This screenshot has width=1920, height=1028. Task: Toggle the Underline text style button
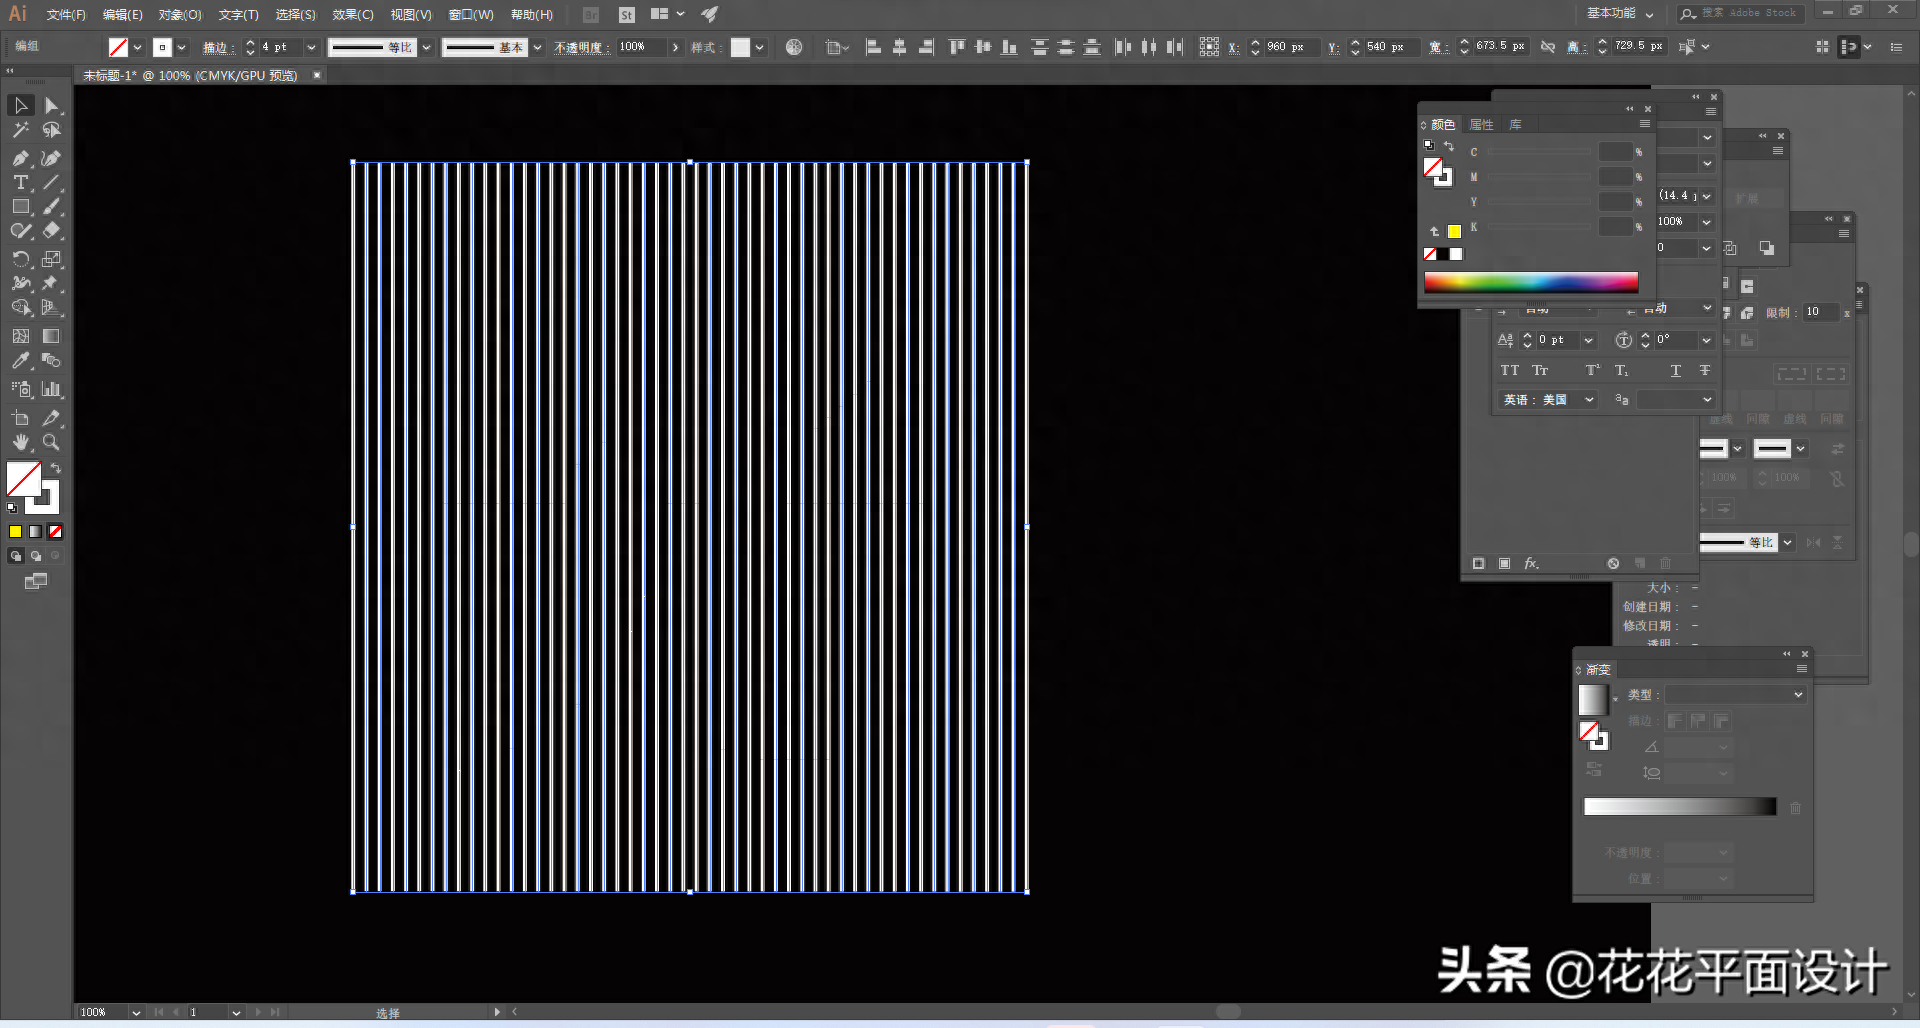1676,371
